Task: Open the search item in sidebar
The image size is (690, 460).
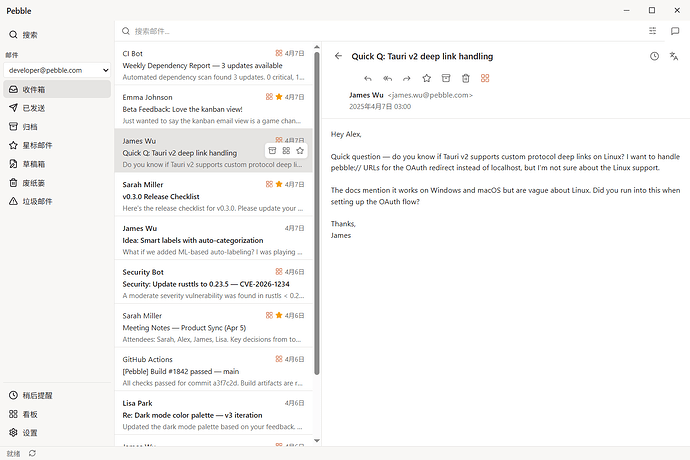Action: pos(57,35)
